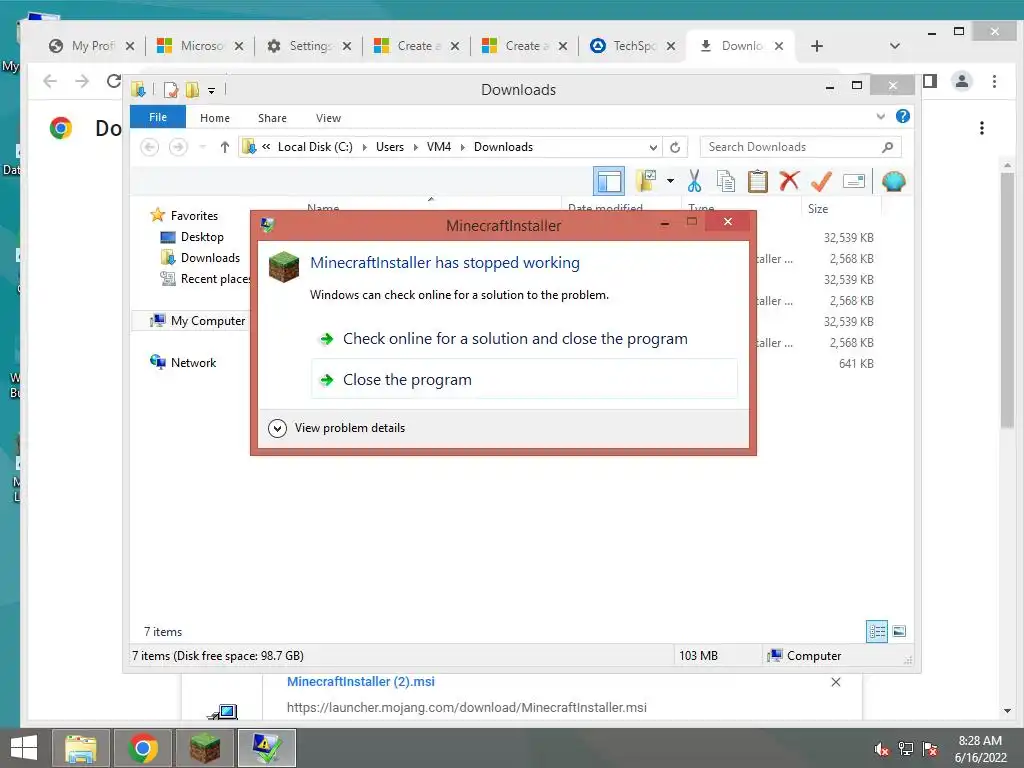Open Downloads page three-dot menu

(x=982, y=128)
